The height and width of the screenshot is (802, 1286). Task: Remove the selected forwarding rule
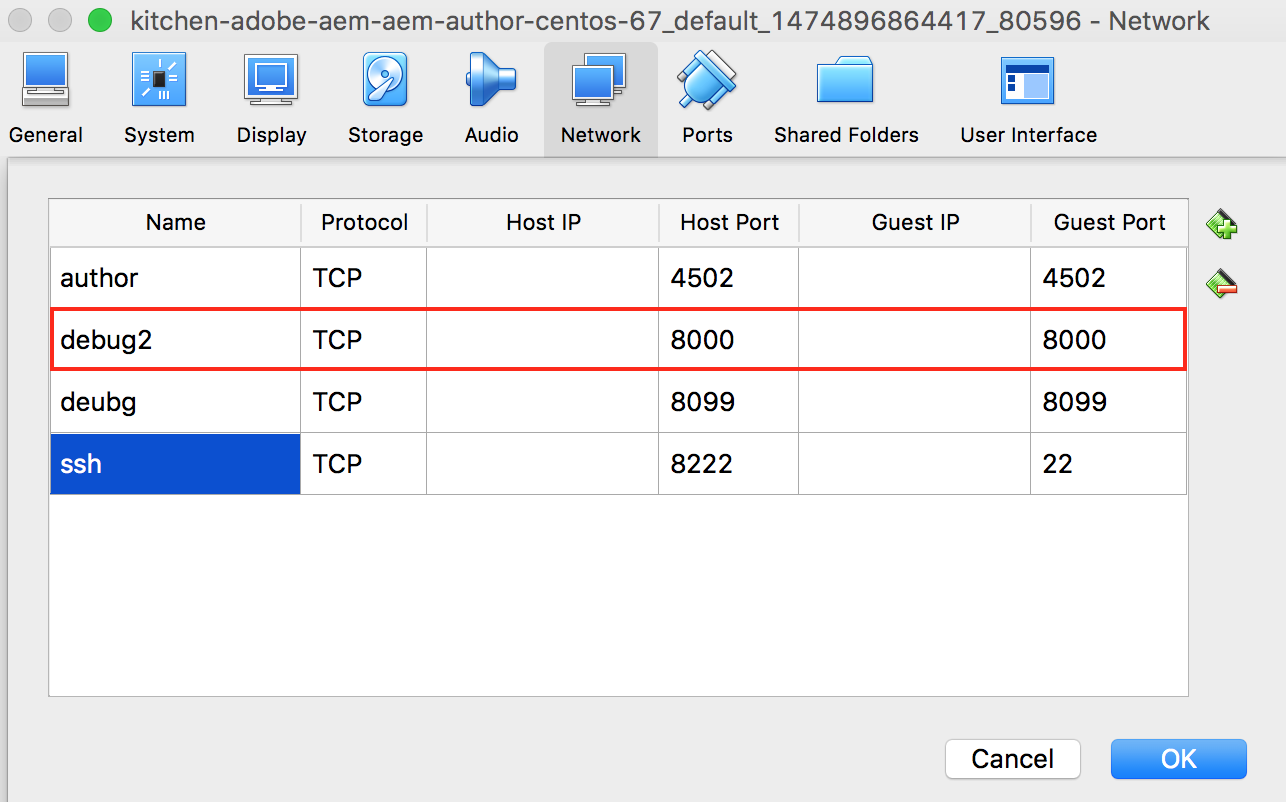click(1222, 283)
